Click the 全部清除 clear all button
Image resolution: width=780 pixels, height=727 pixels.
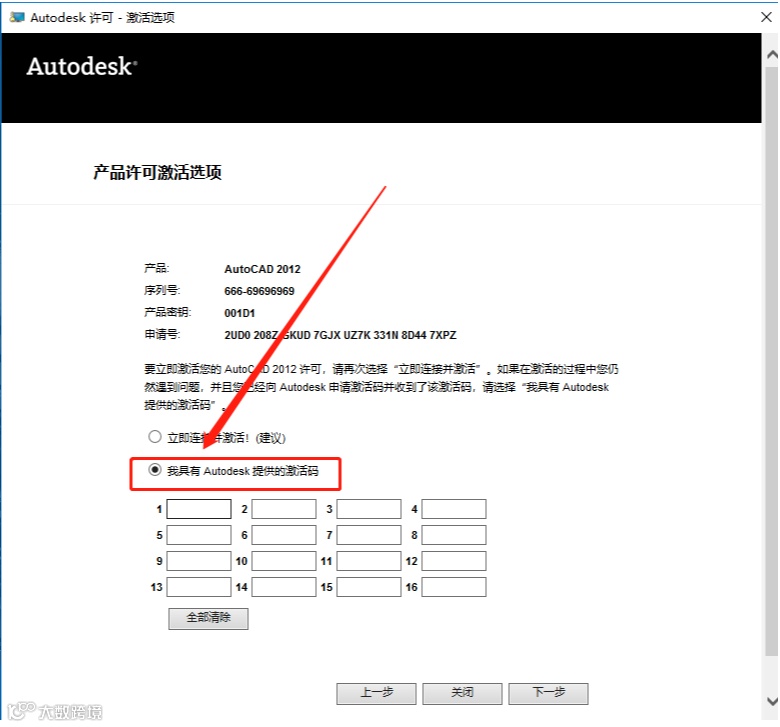click(208, 619)
